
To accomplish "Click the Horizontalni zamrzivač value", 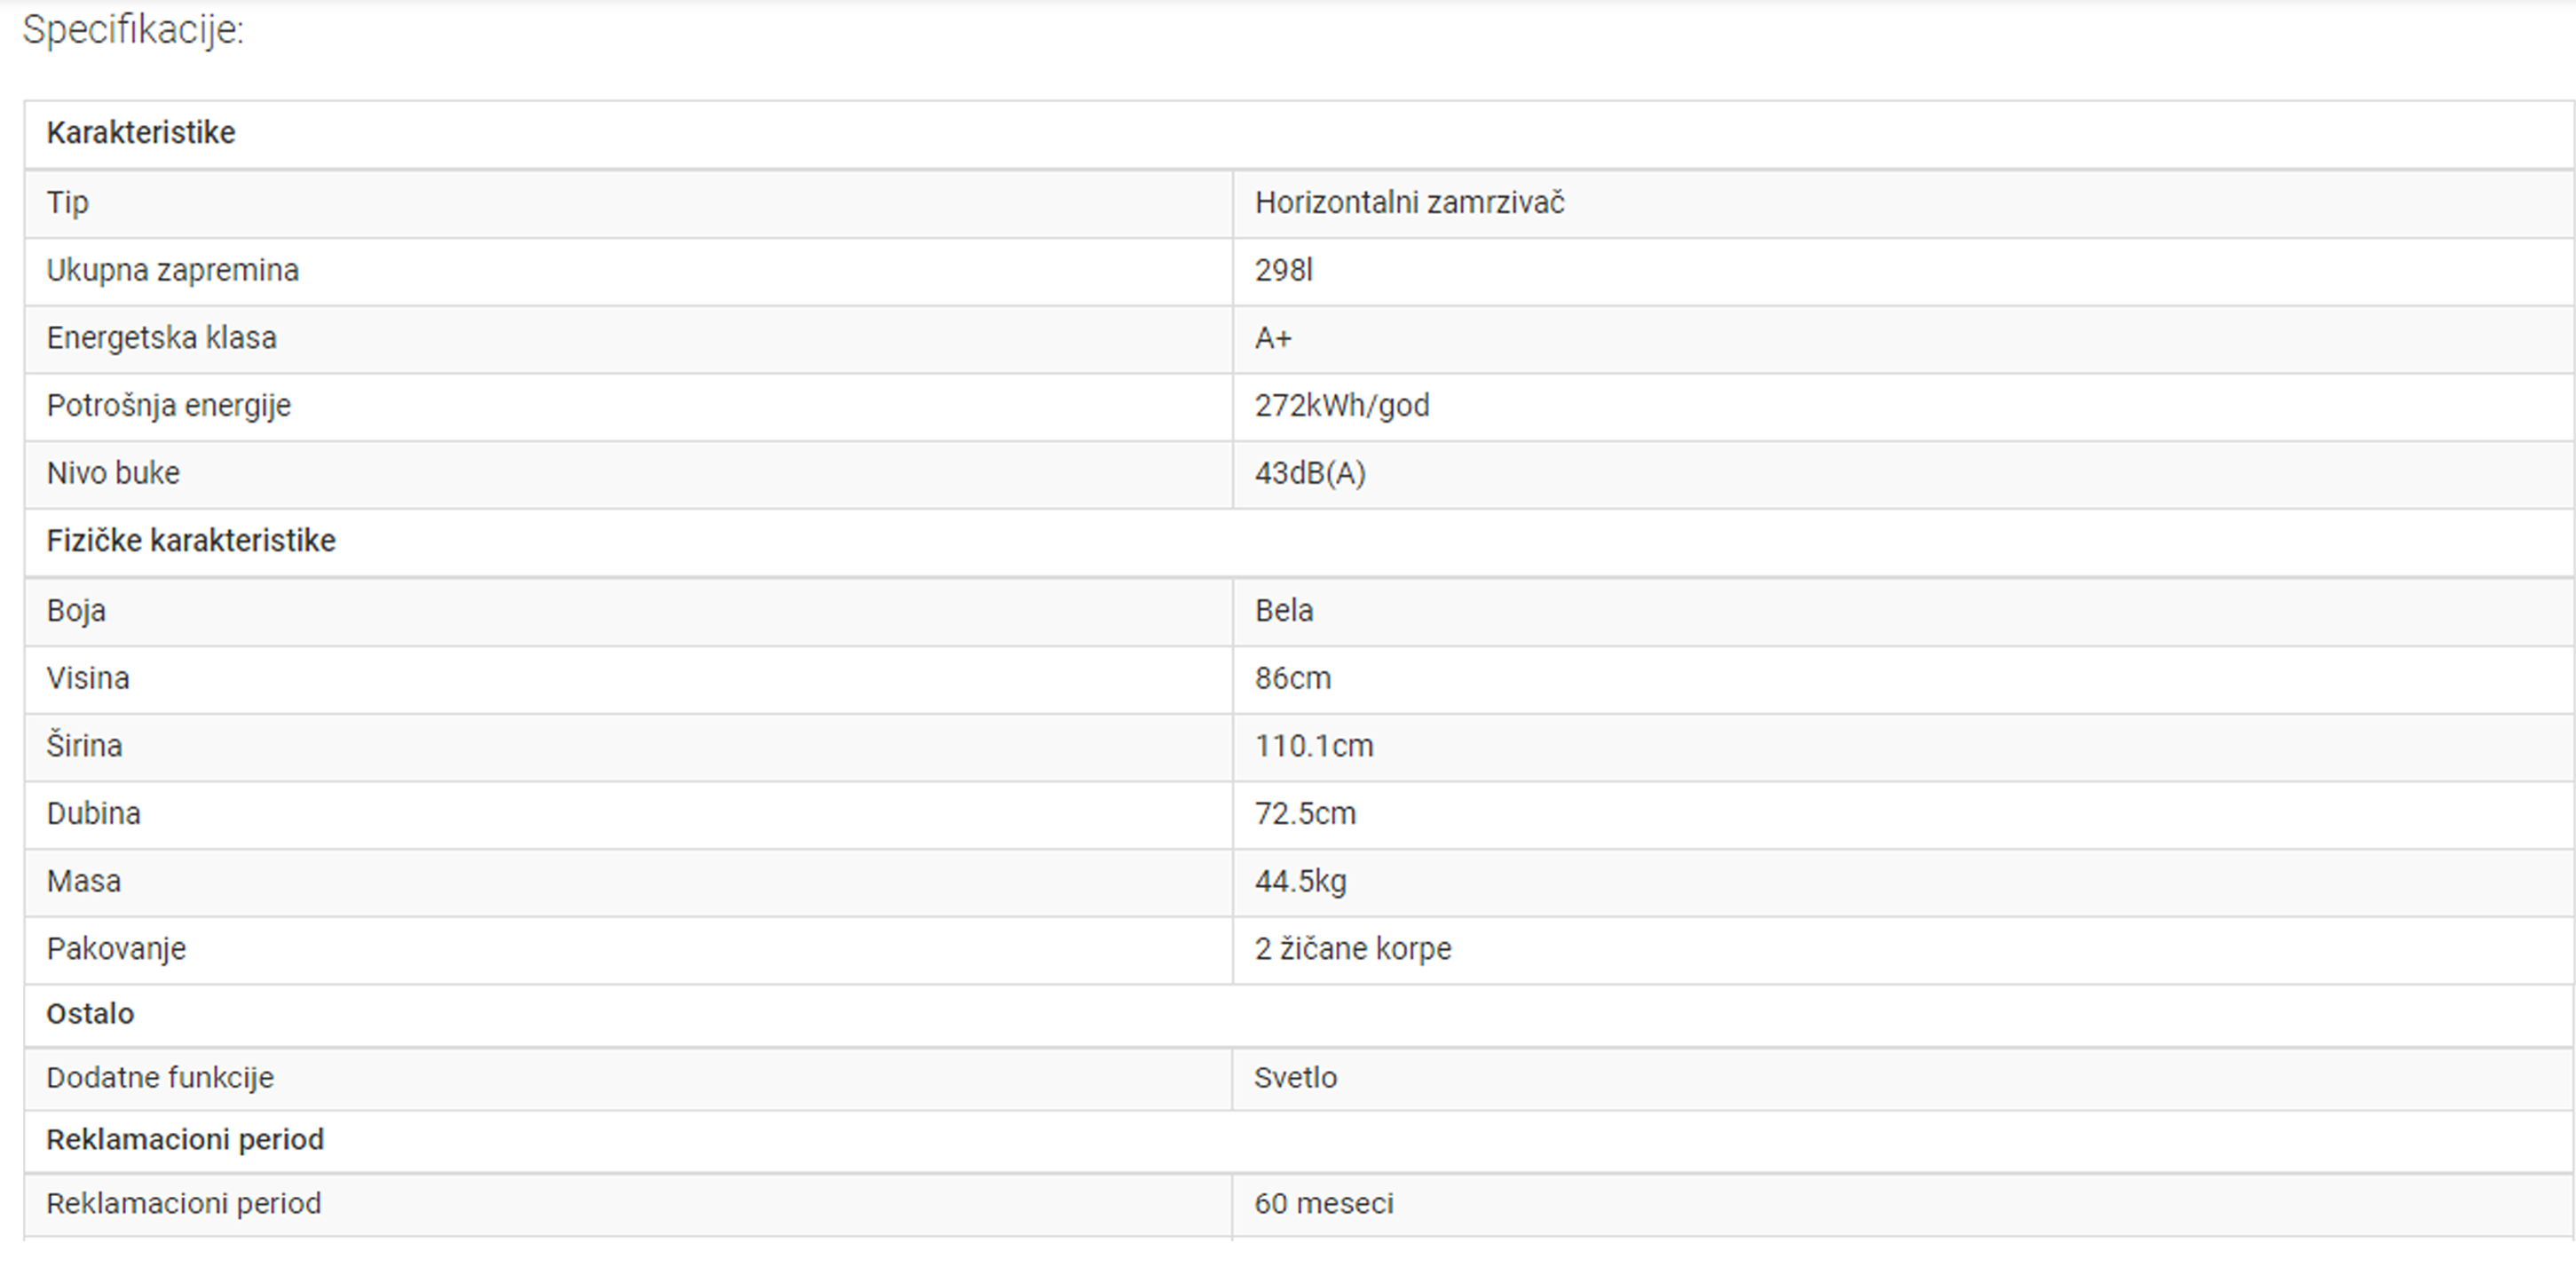I will (1409, 203).
